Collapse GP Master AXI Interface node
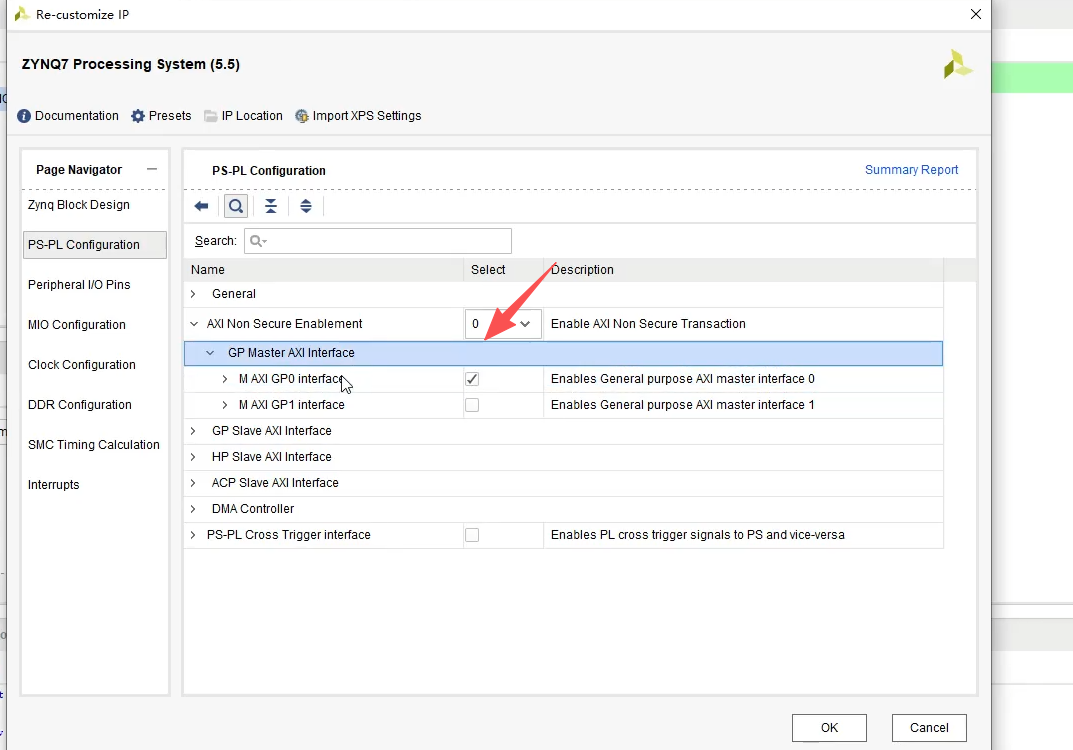 tap(210, 352)
